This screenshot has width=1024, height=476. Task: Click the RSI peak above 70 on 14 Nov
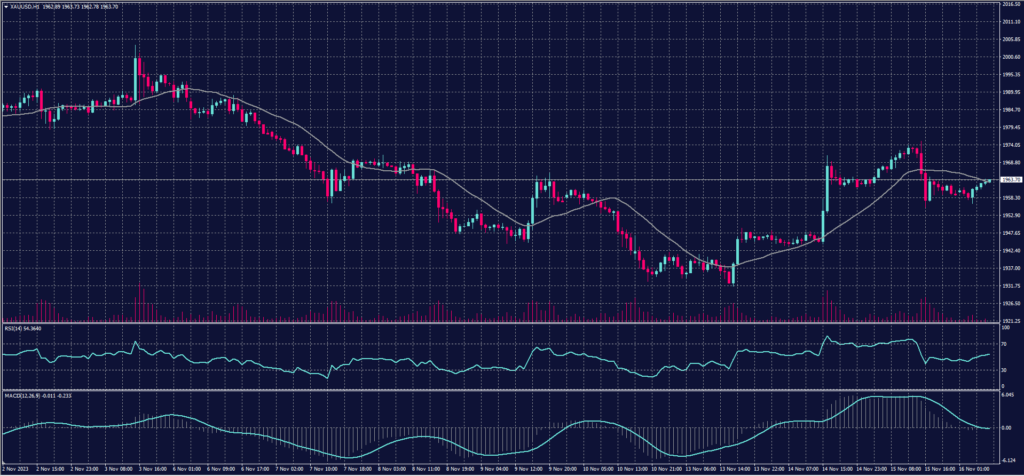click(x=826, y=338)
